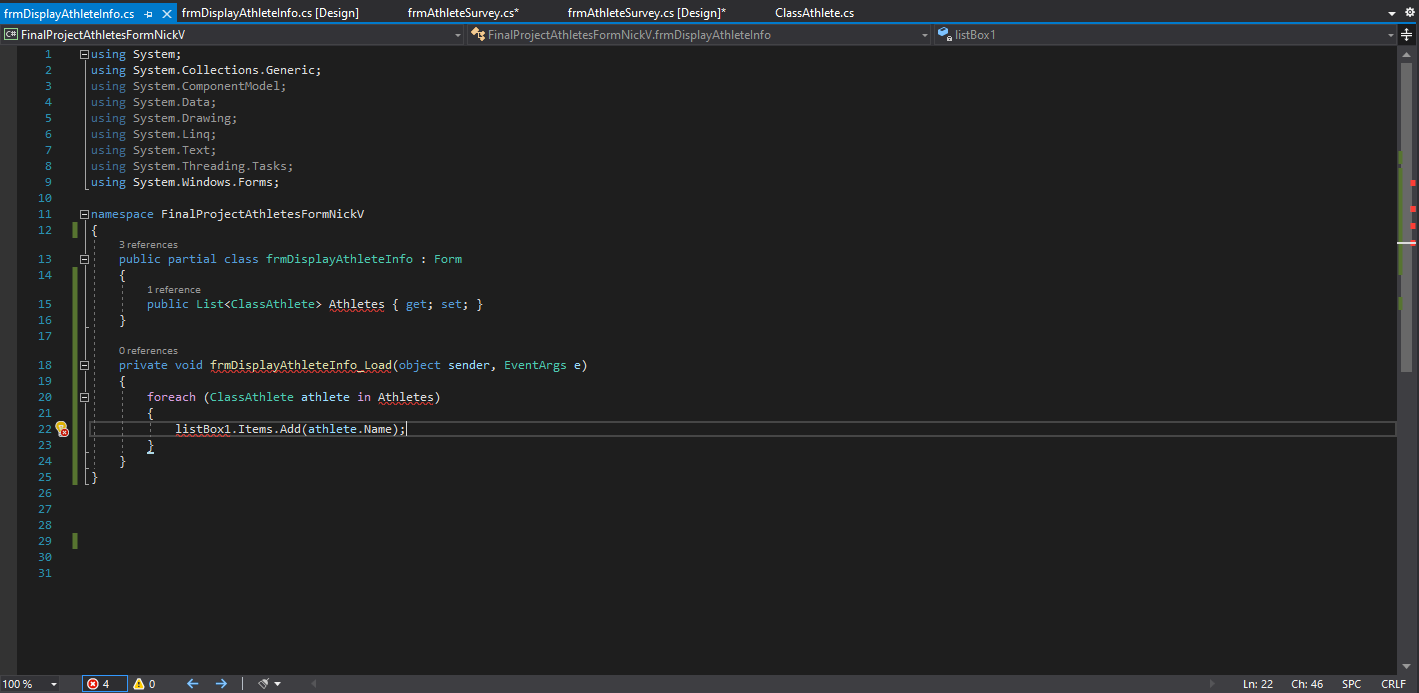Click the split editor window icon

(1407, 35)
